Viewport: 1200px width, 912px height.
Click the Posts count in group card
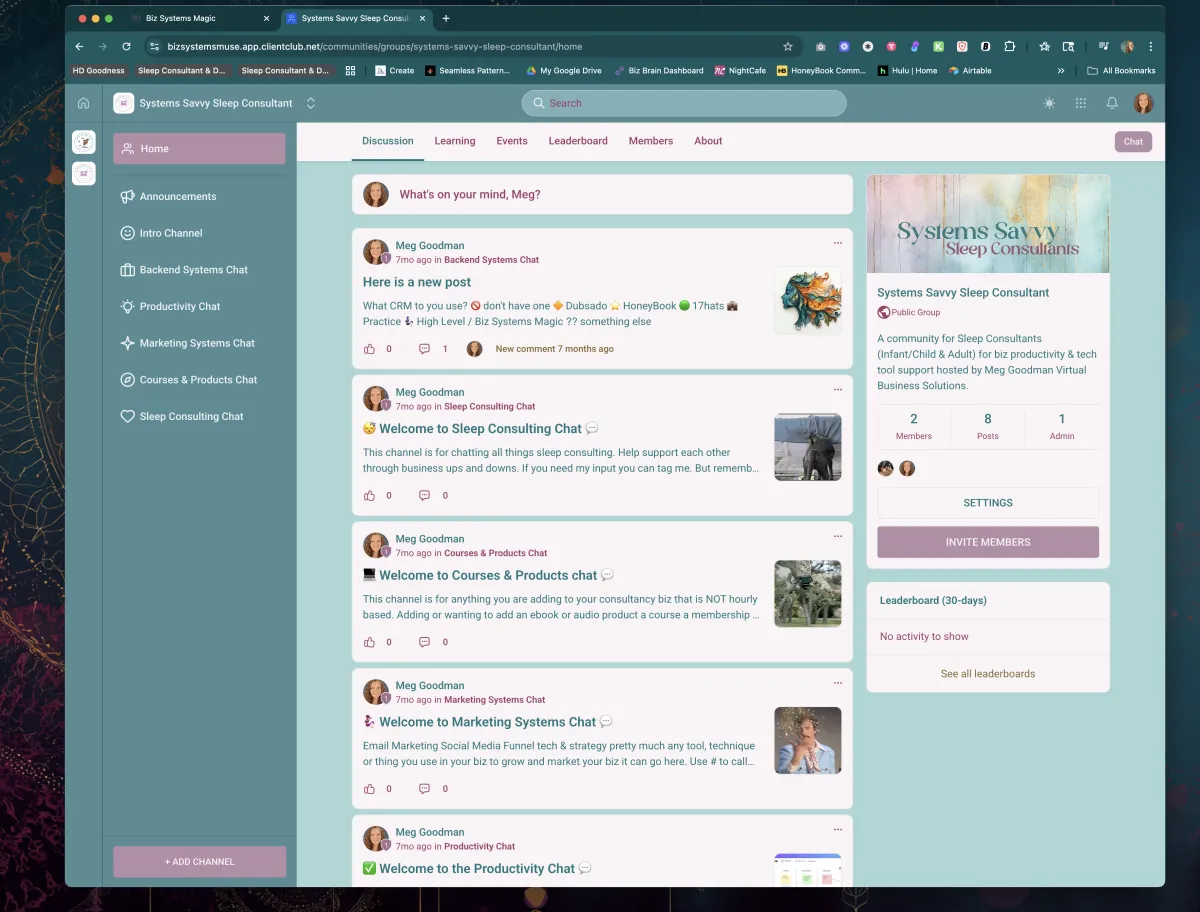click(x=988, y=426)
